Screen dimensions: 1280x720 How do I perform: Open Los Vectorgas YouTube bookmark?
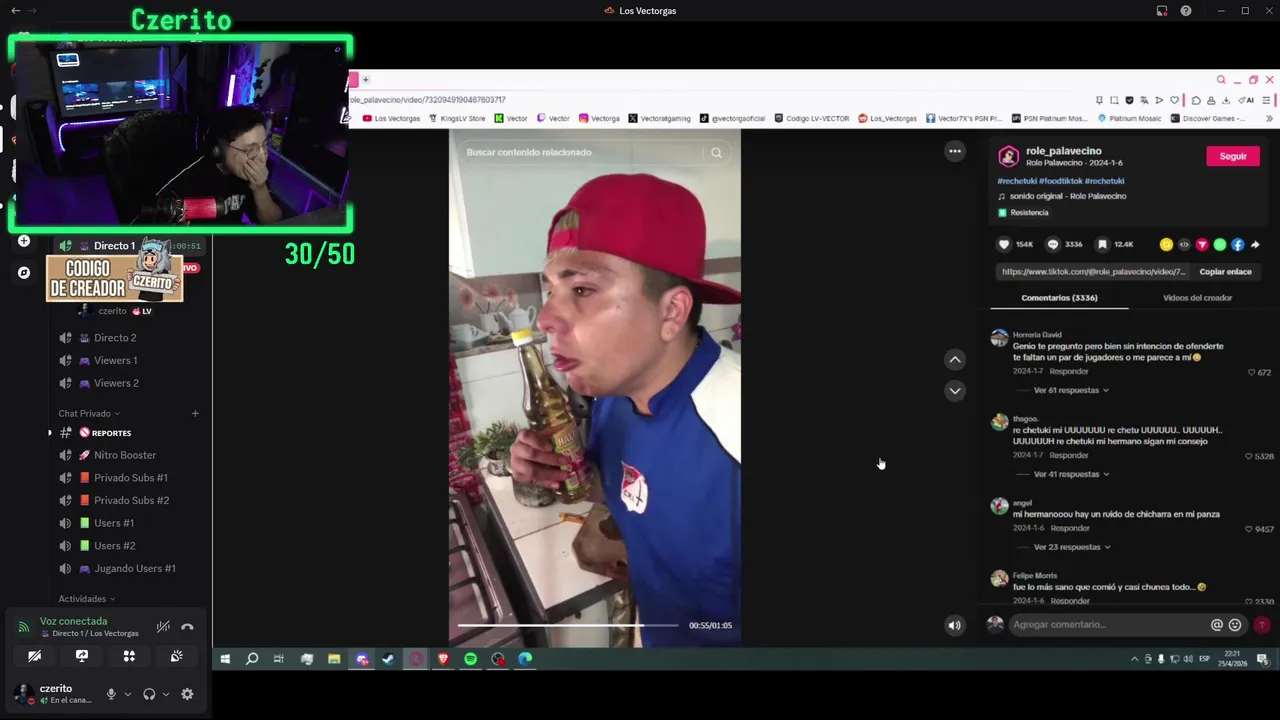tap(391, 118)
